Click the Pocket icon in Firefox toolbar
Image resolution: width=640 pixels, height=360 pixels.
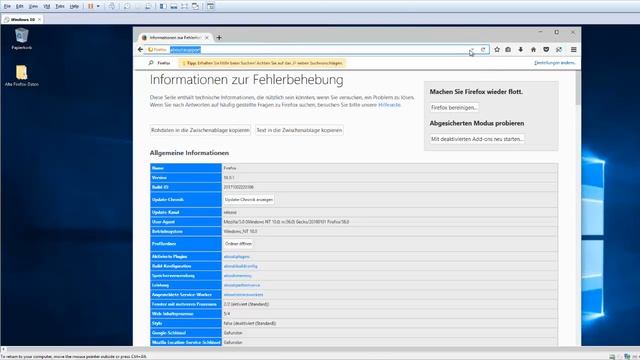click(546, 49)
